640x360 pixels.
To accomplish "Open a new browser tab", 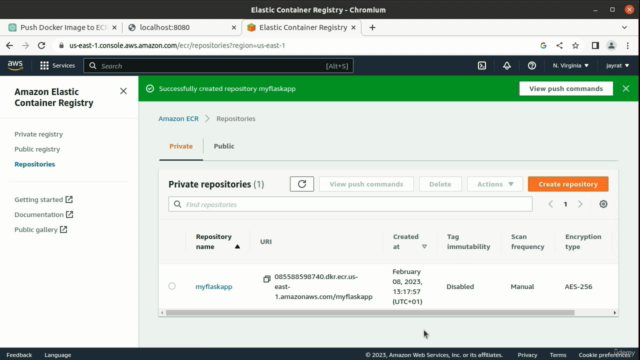I will click(x=372, y=27).
